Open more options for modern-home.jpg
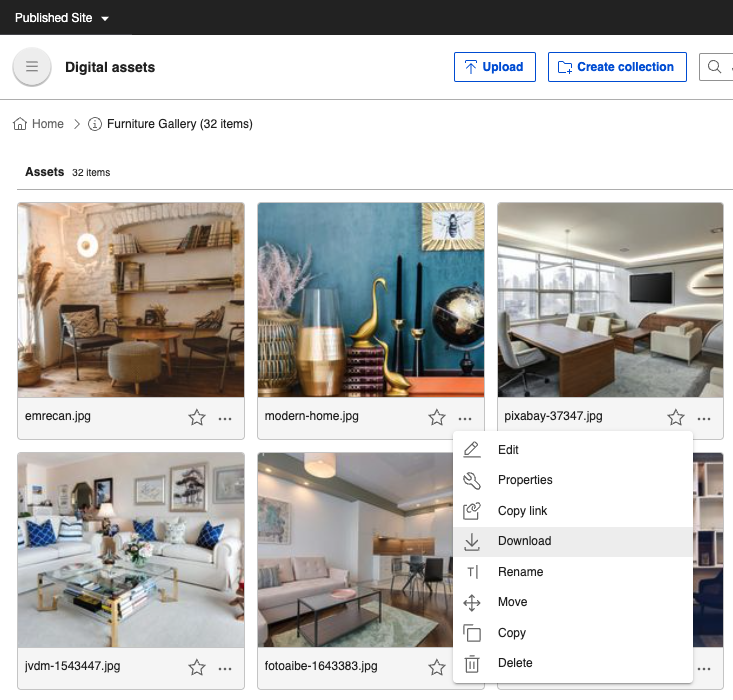733x700 pixels. click(x=465, y=419)
